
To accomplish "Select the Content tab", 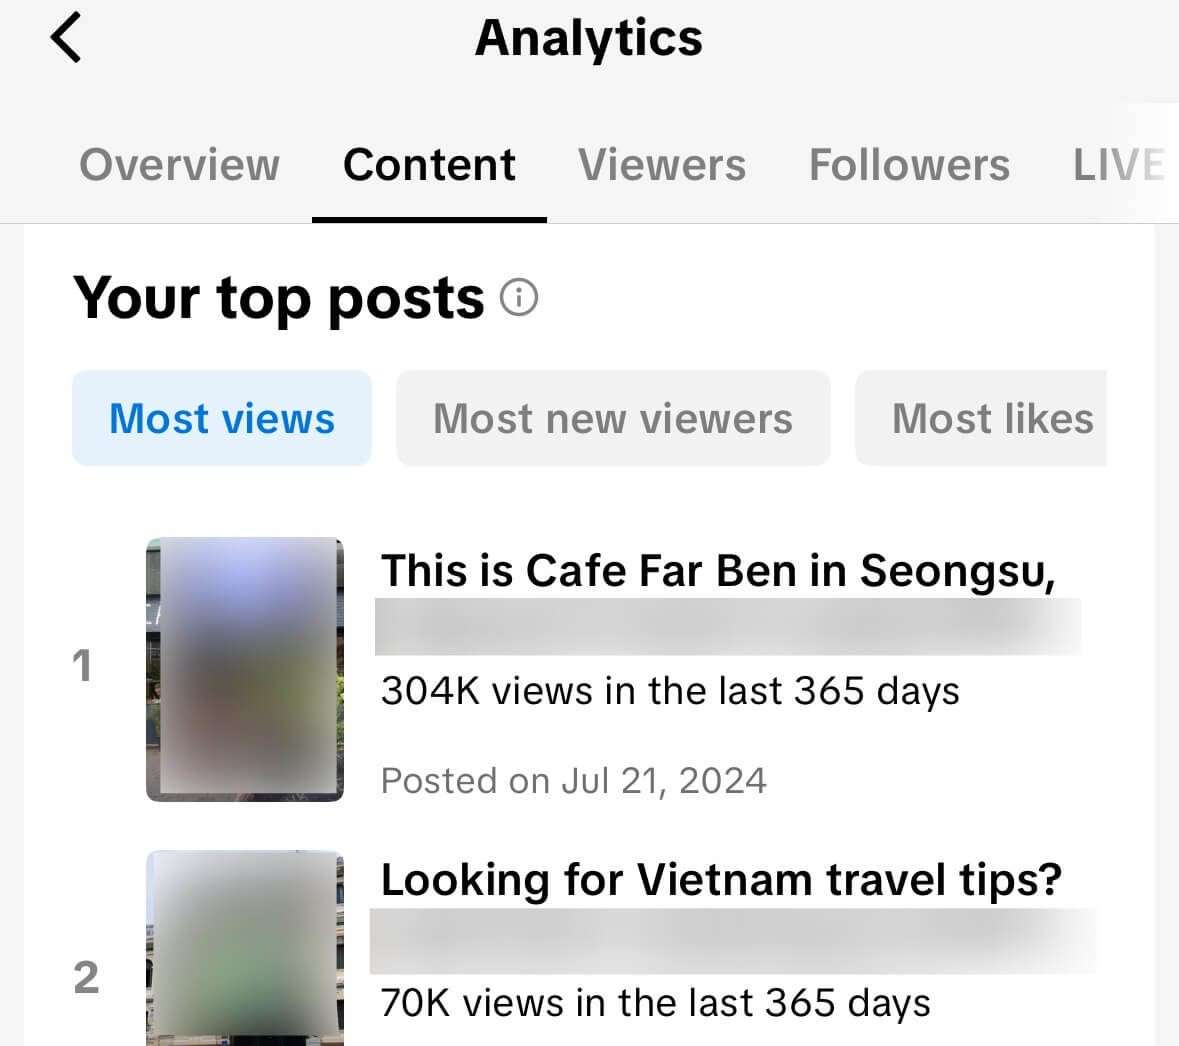I will pos(429,165).
